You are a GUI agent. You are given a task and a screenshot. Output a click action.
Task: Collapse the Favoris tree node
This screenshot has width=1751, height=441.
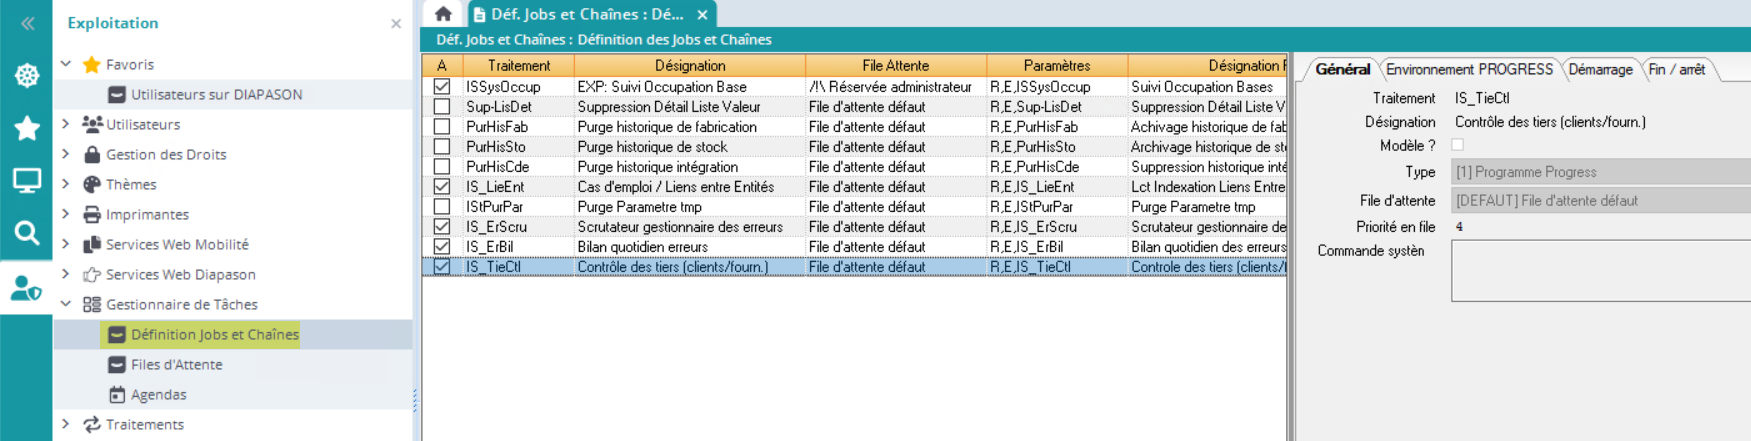66,64
